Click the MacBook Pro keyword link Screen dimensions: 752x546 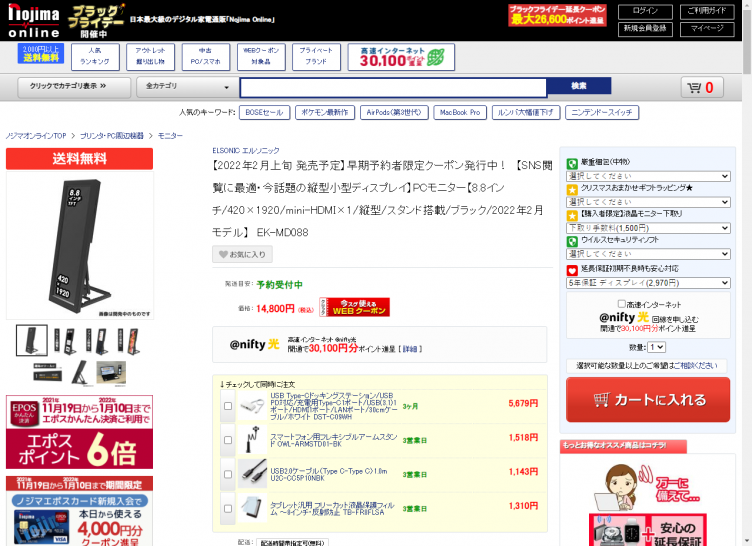(460, 113)
